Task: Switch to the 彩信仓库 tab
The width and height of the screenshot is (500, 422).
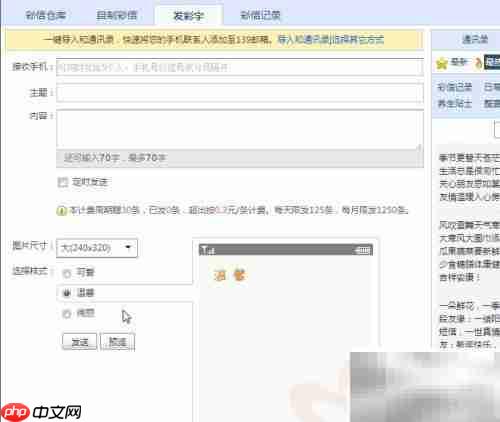Action: tap(46, 15)
